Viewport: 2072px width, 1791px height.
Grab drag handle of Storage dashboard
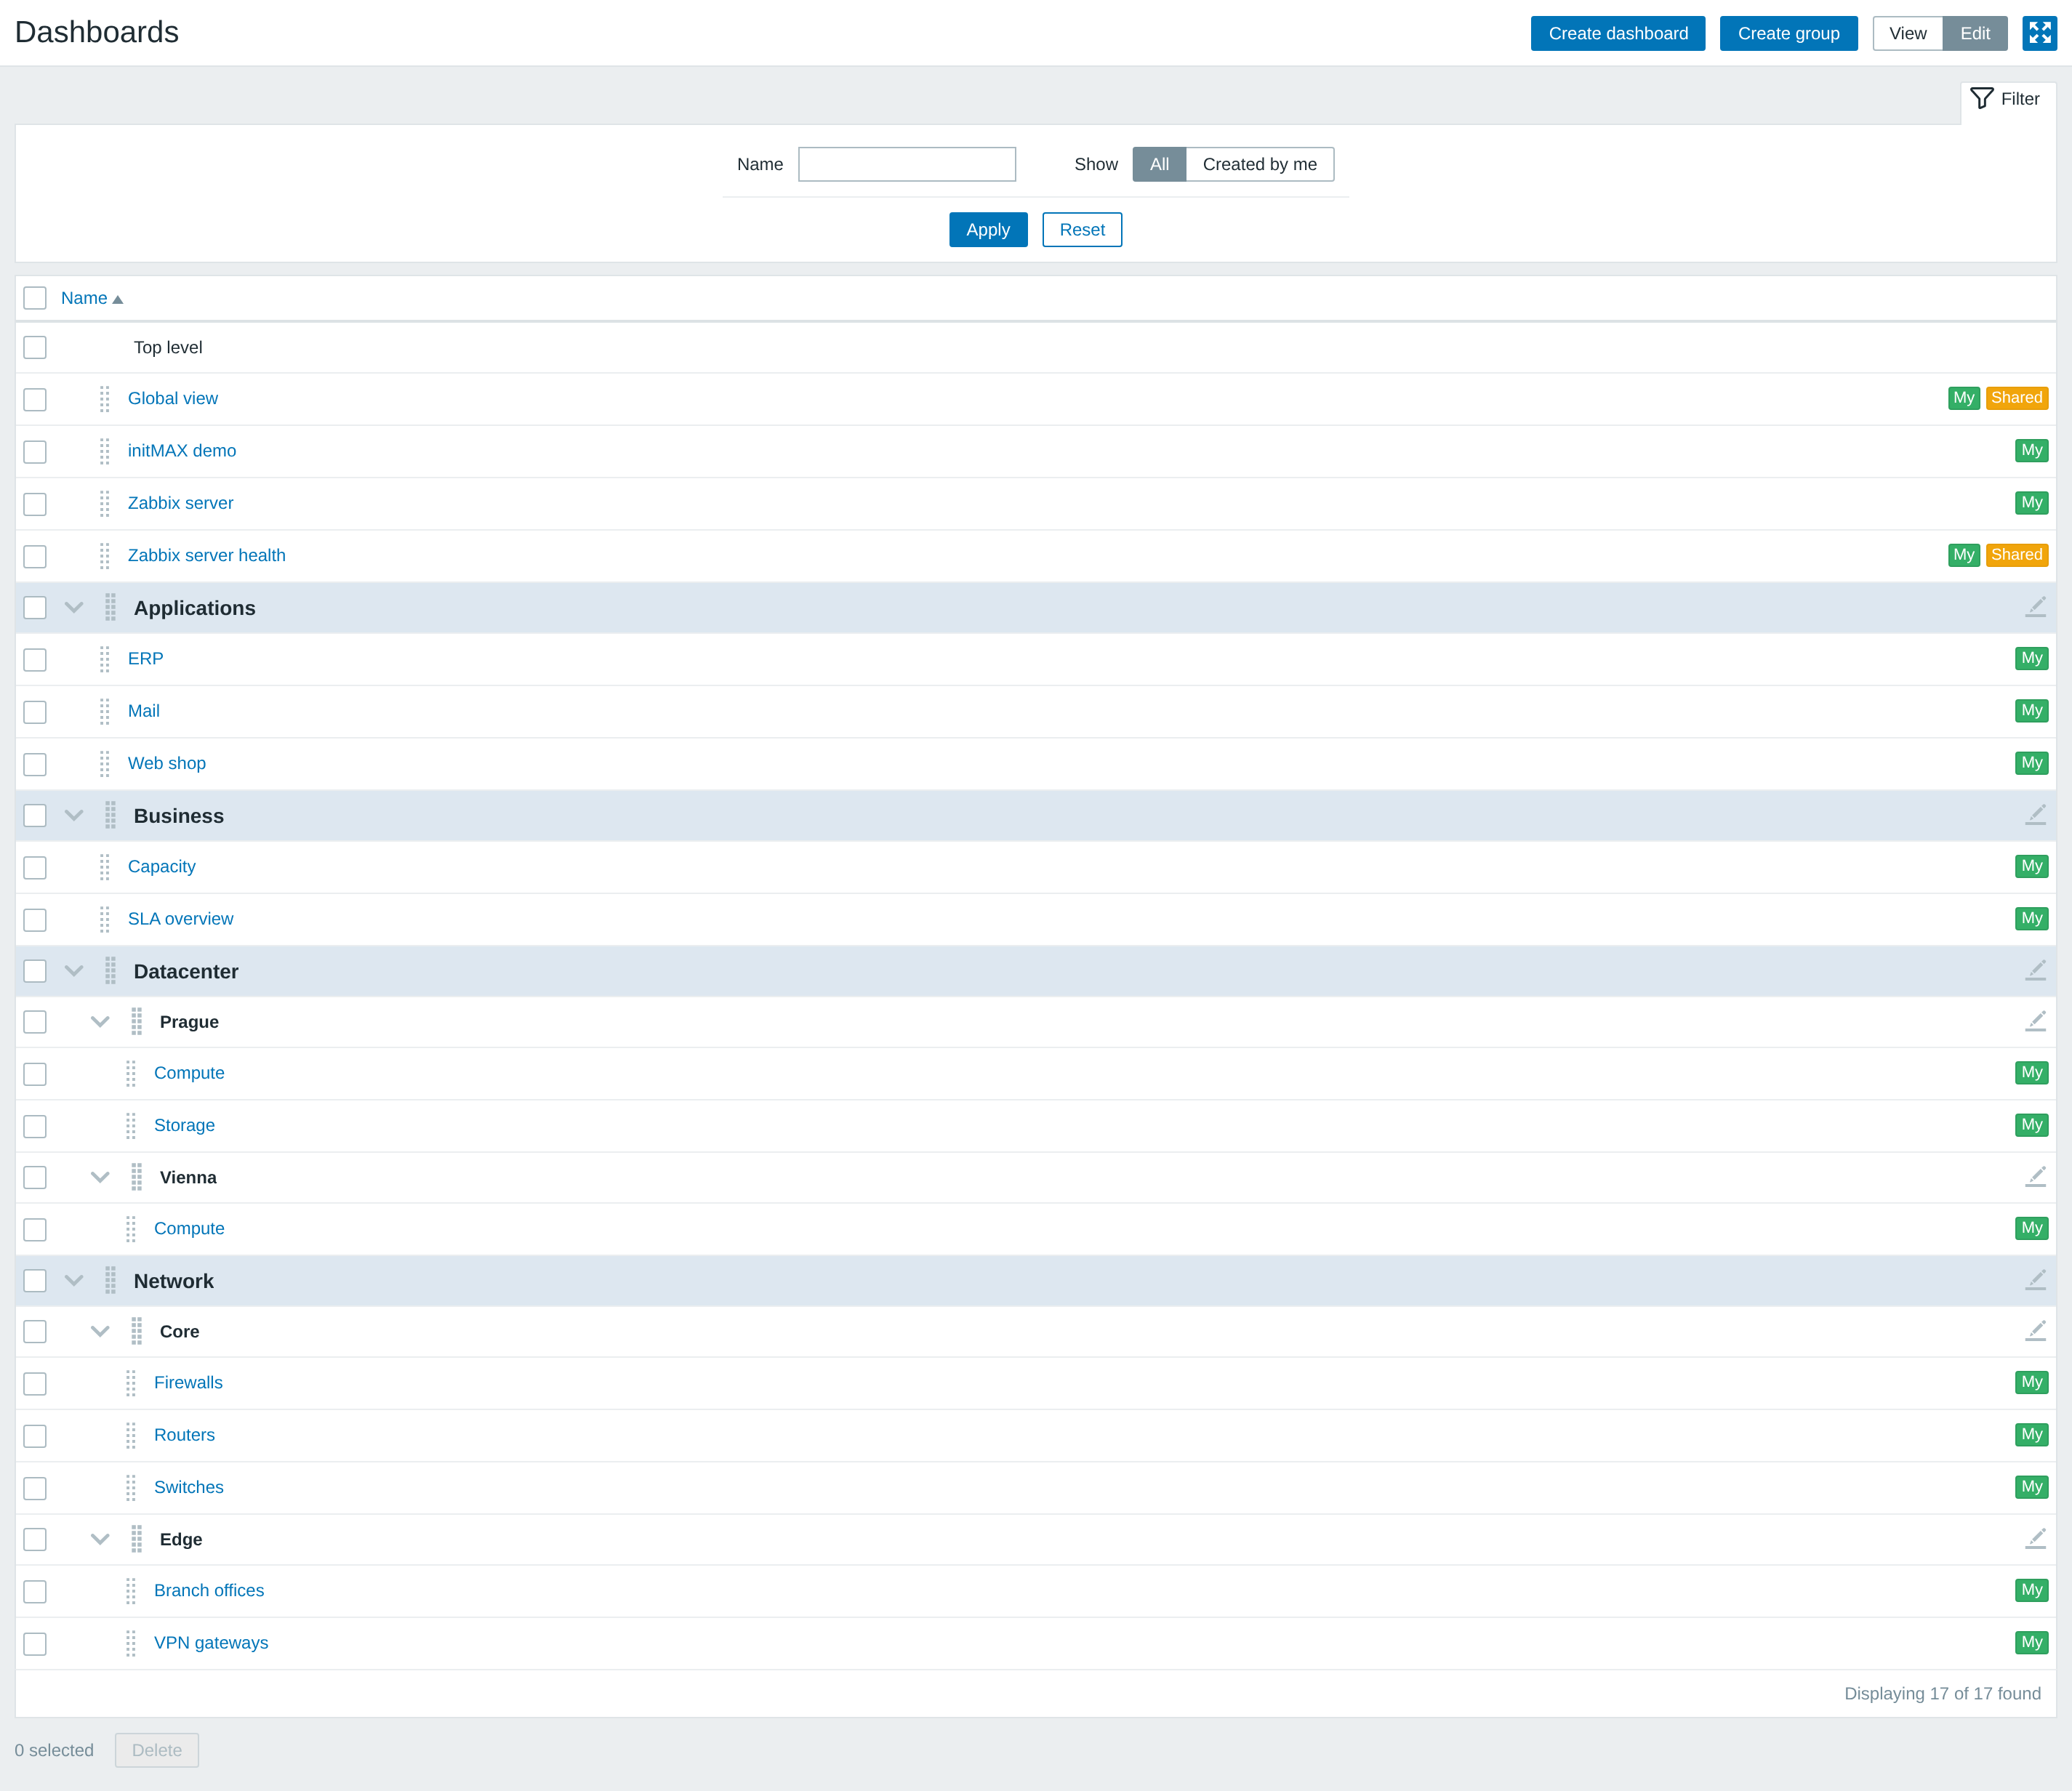pos(131,1125)
